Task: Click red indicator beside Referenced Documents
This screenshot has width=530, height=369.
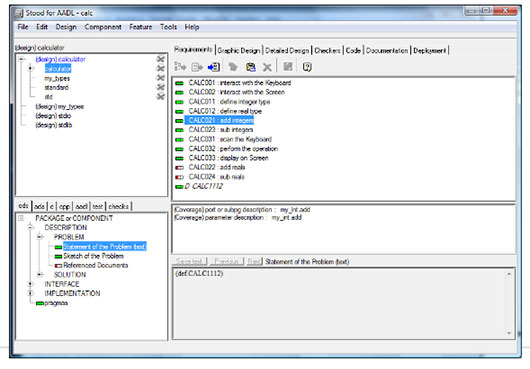Action: click(58, 266)
